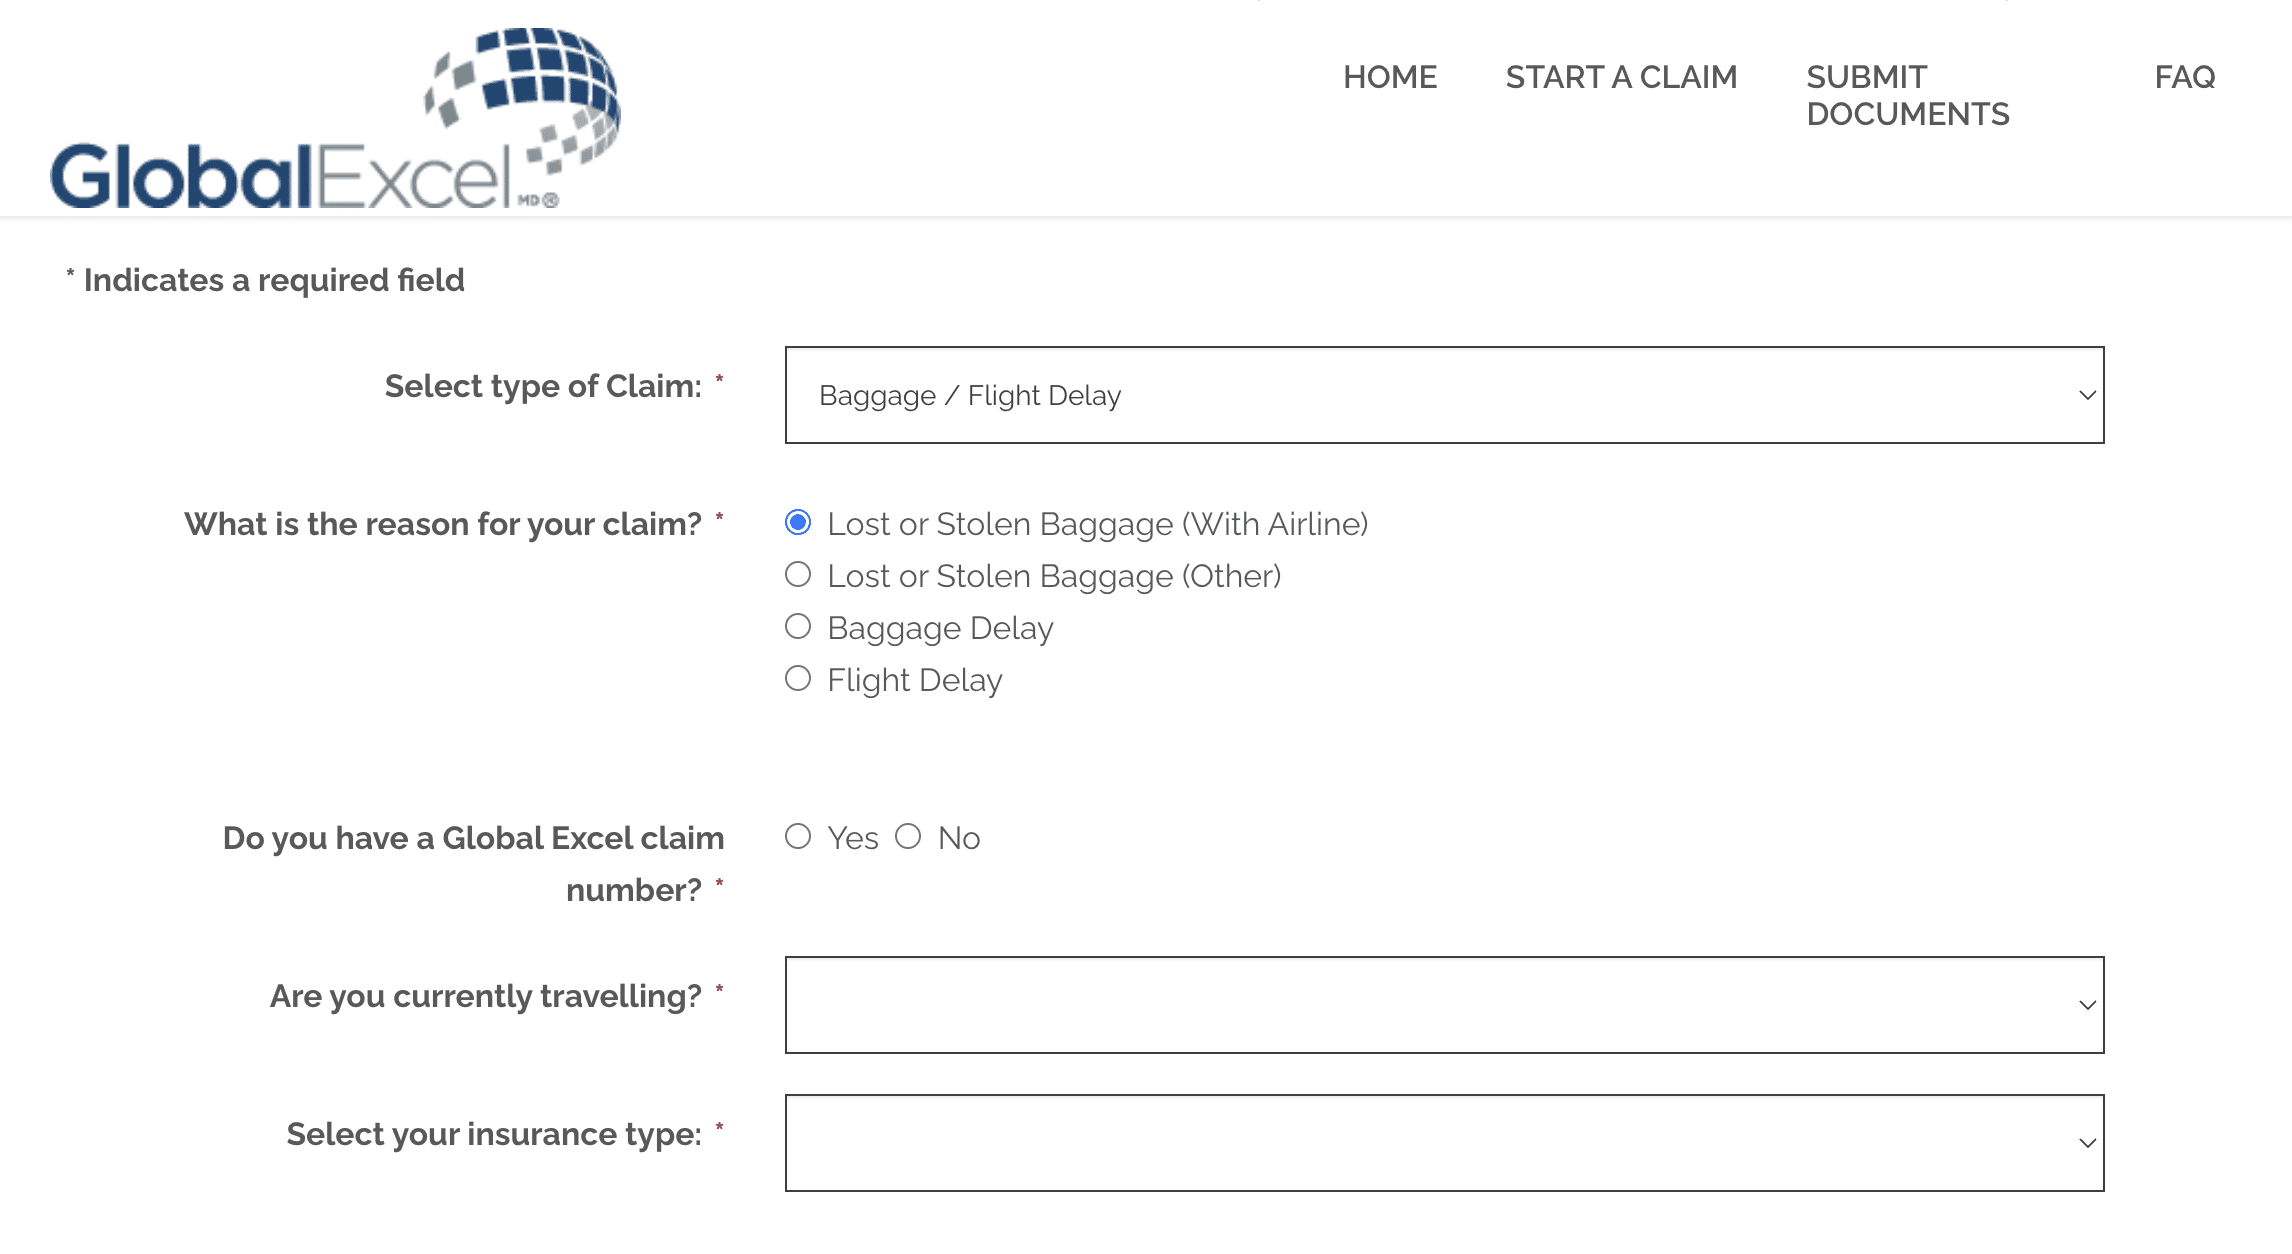Select Yes for Global Excel claim number
2292x1254 pixels.
798,837
